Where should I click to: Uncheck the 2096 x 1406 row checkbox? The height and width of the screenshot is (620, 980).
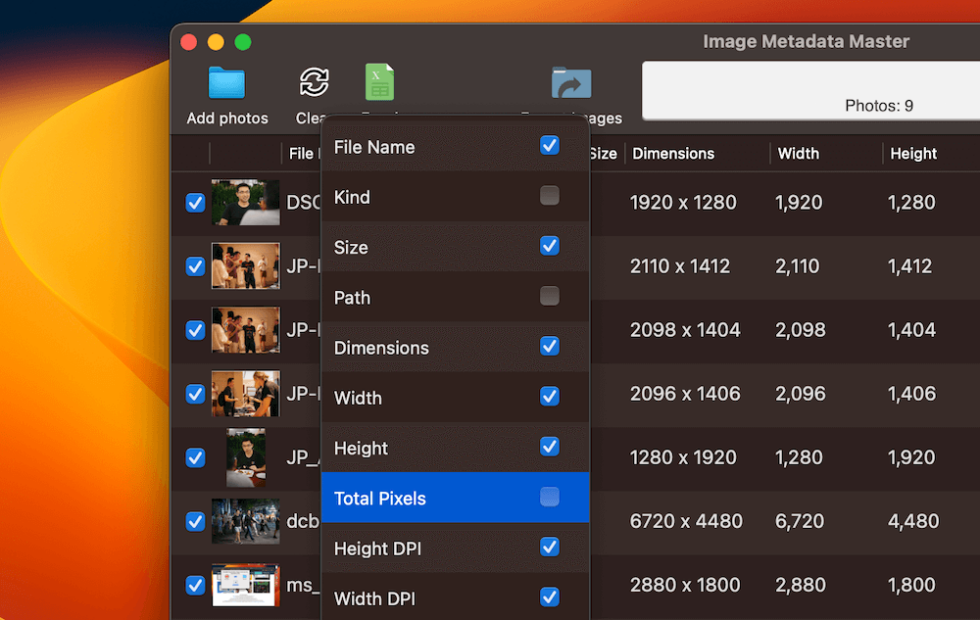pos(196,394)
